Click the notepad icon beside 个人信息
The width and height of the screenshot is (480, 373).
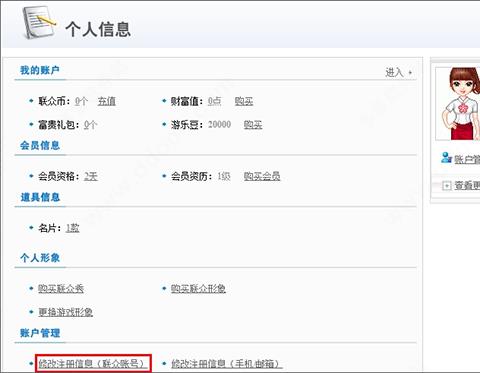pyautogui.click(x=39, y=22)
